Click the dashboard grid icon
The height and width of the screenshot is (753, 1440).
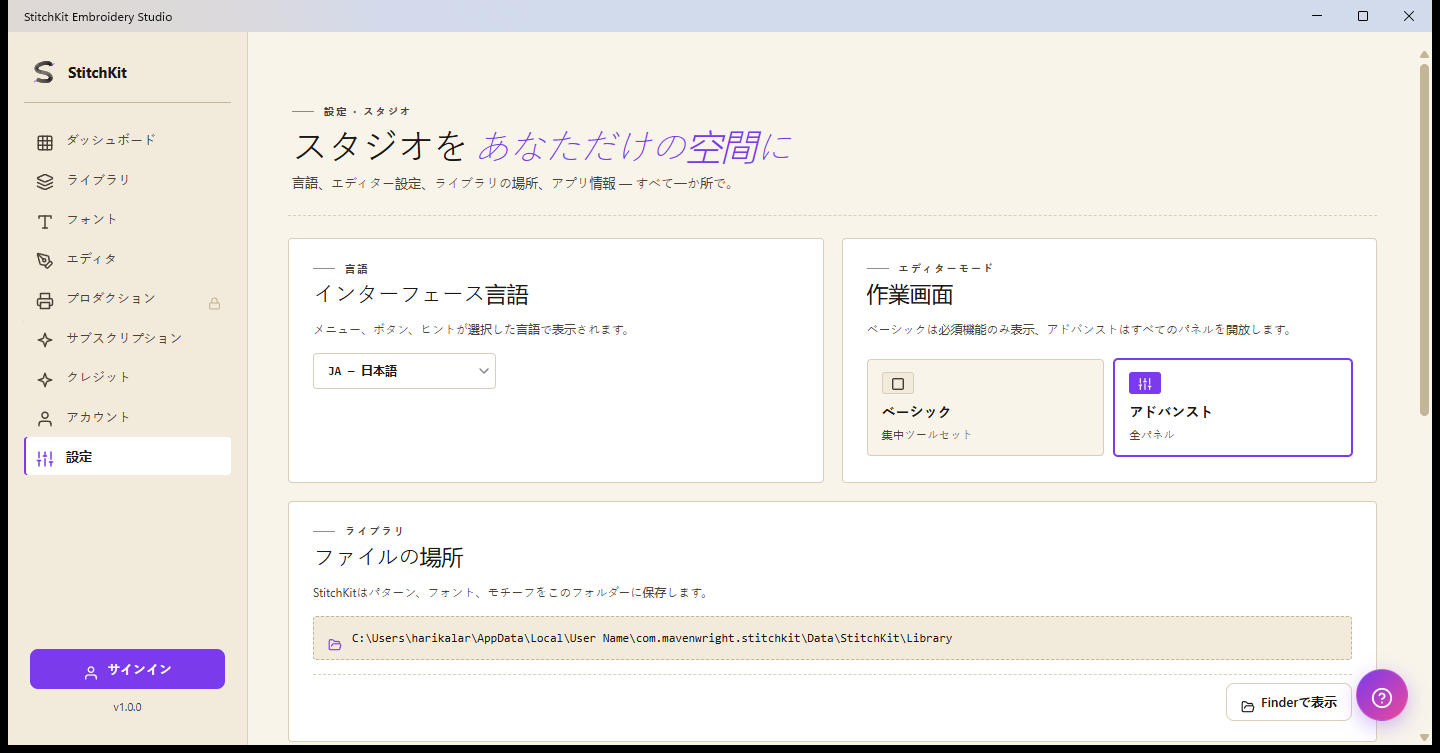(45, 142)
